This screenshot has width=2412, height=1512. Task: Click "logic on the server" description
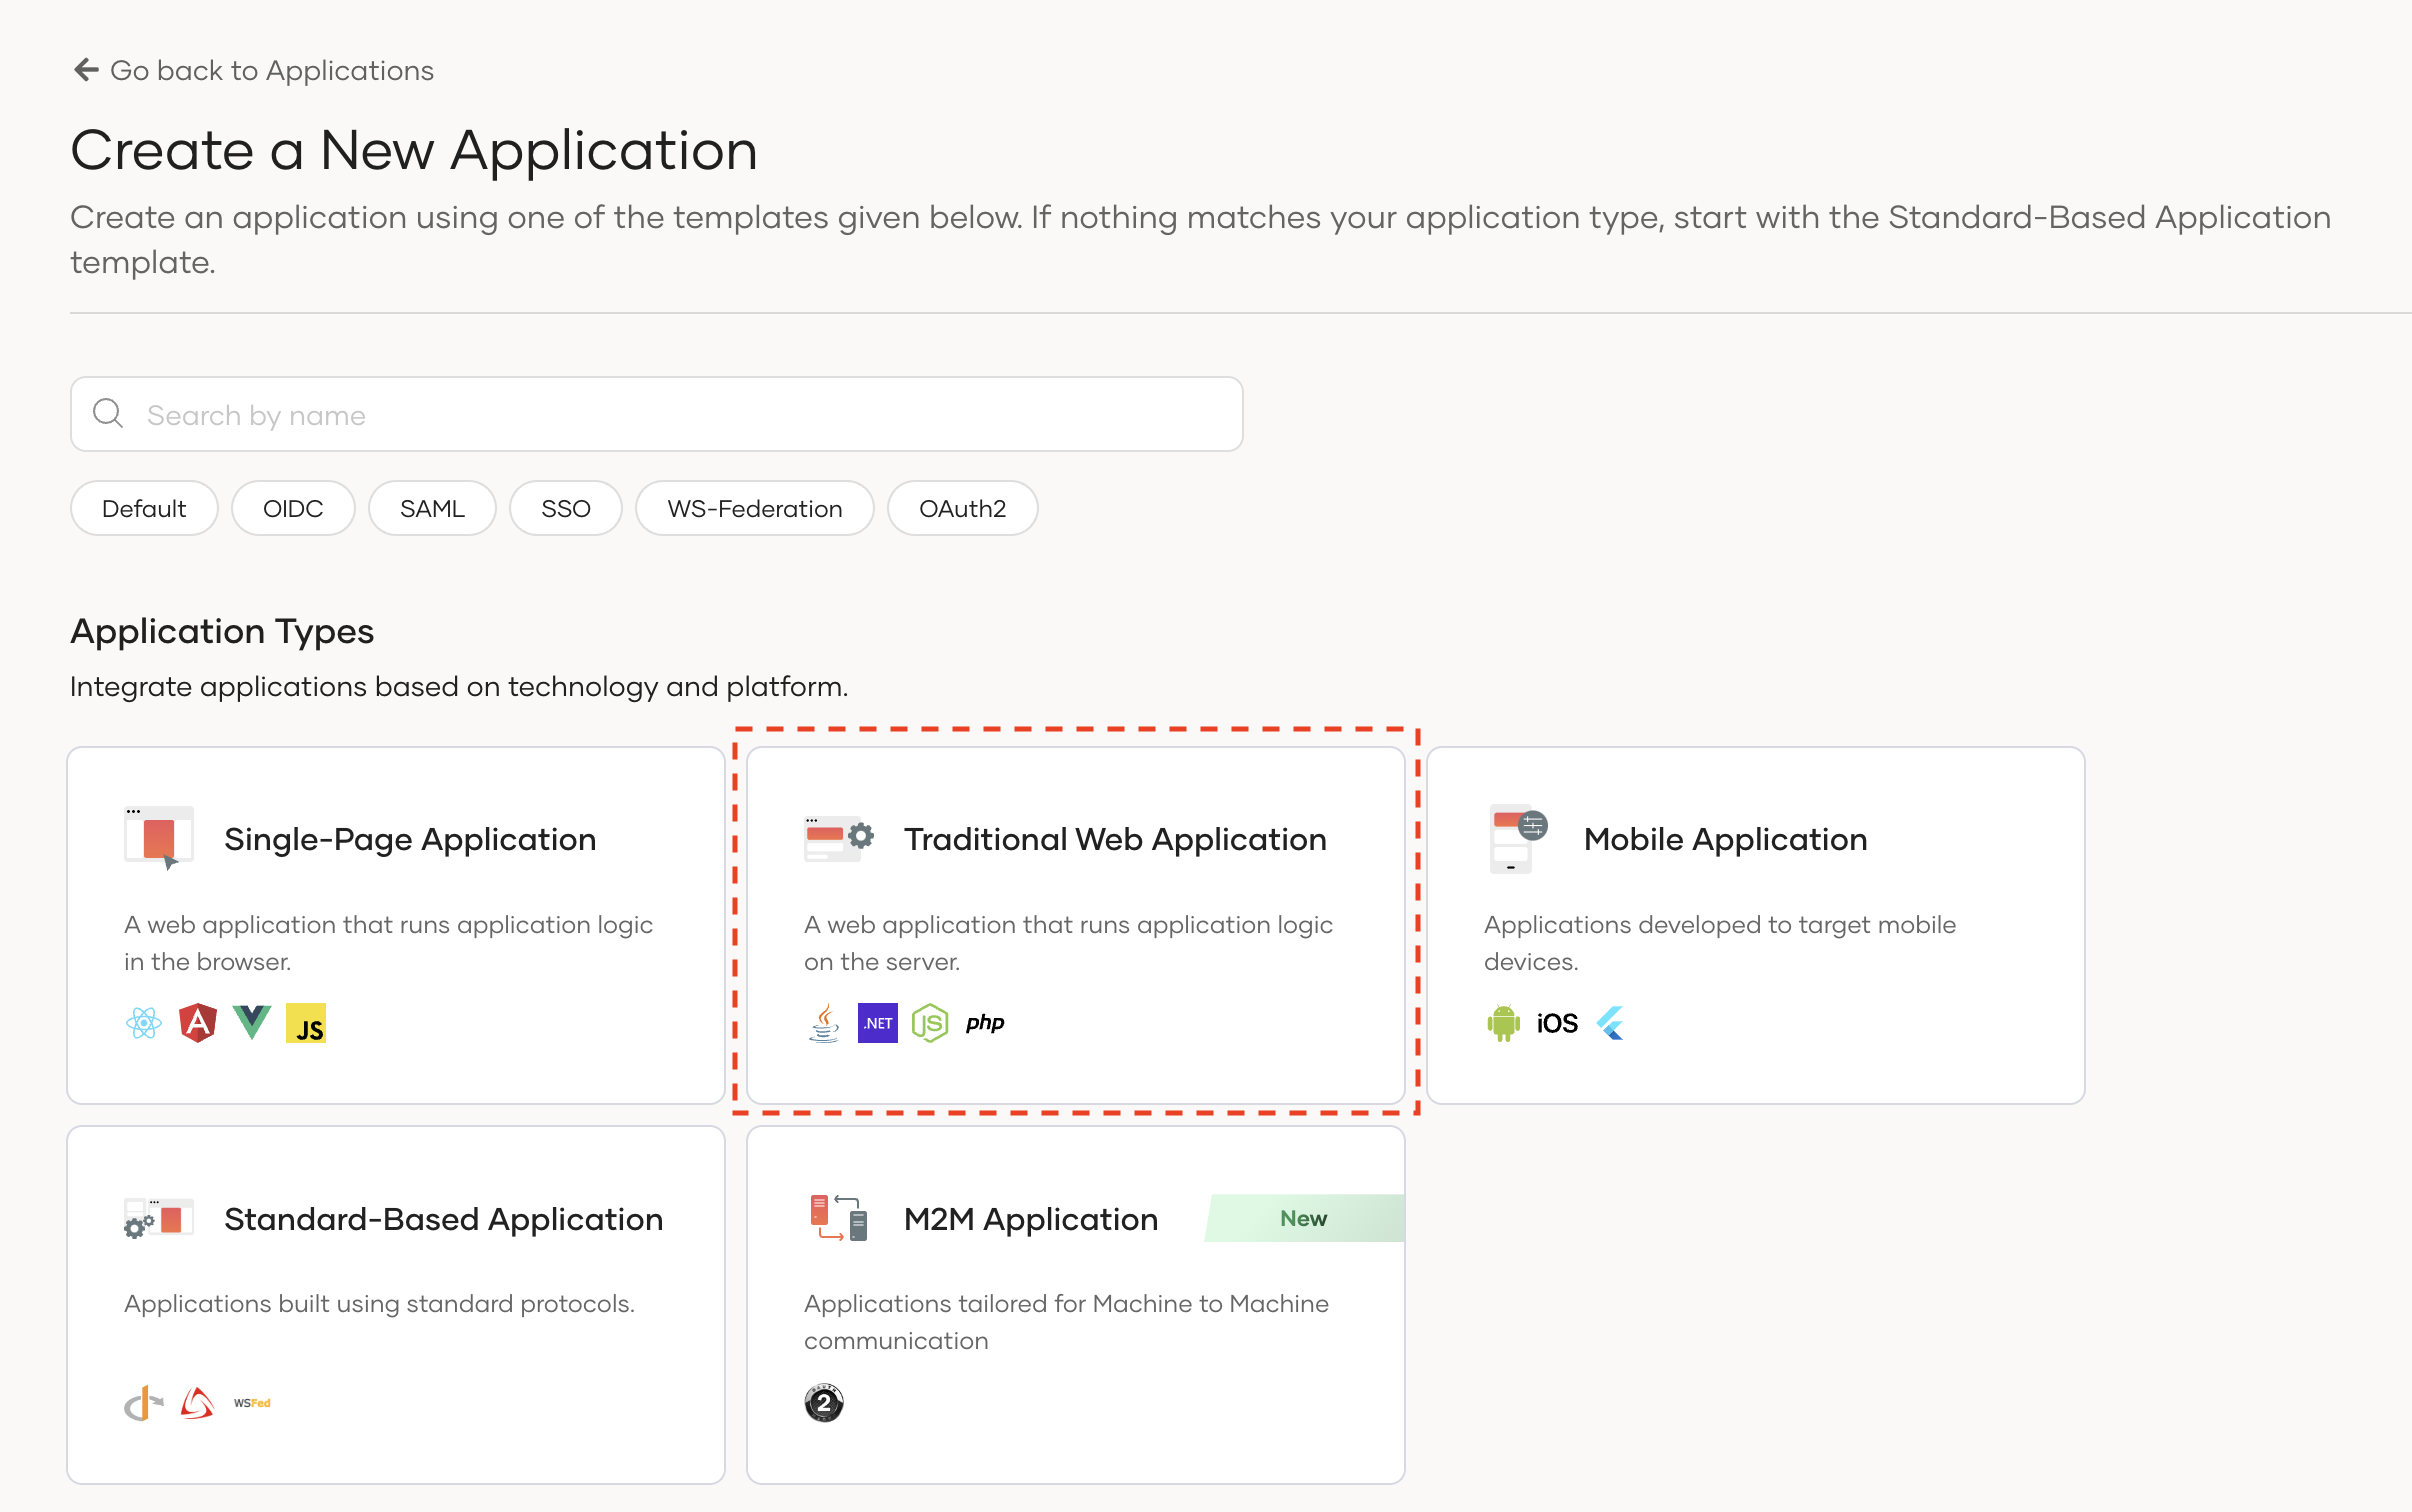[1068, 942]
